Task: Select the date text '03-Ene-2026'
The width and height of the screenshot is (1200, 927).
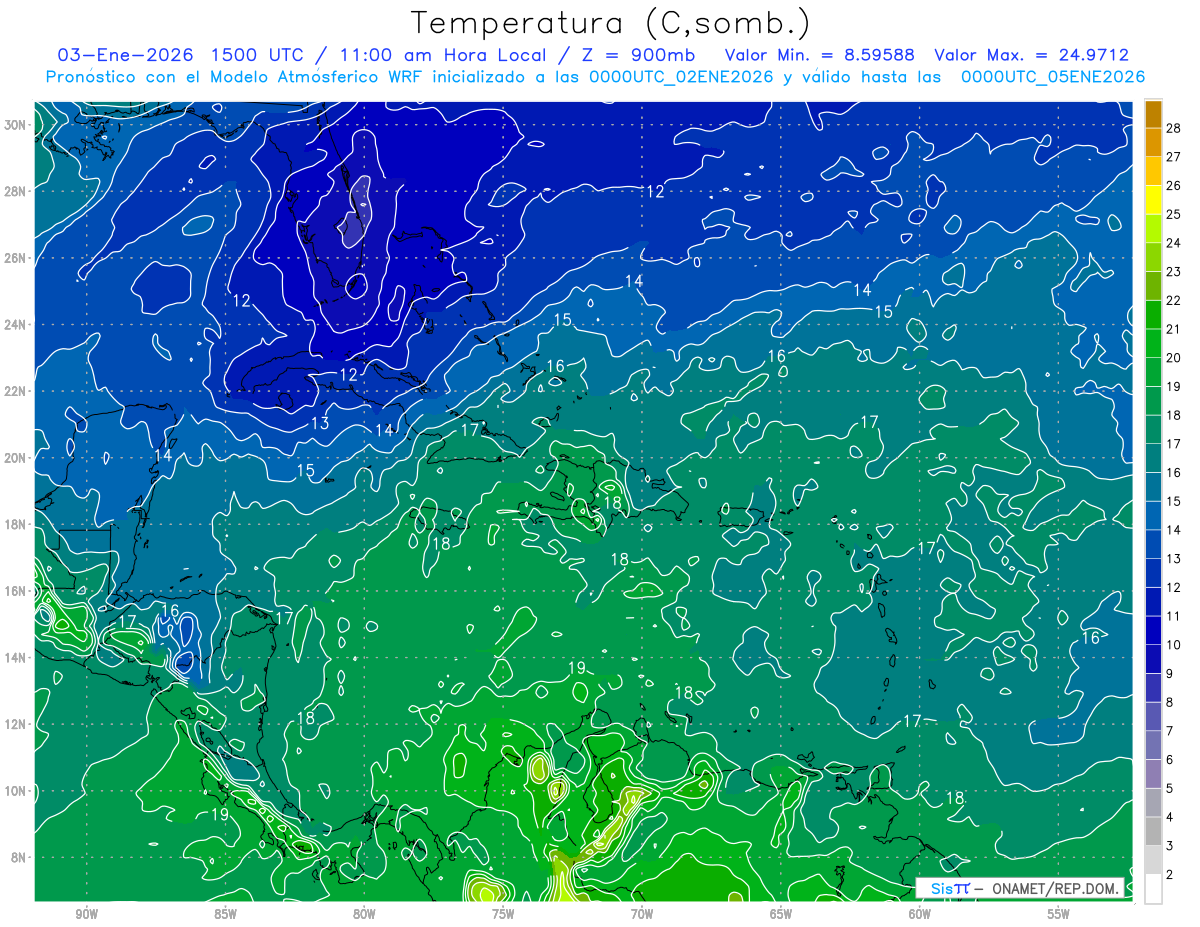Action: pos(126,55)
